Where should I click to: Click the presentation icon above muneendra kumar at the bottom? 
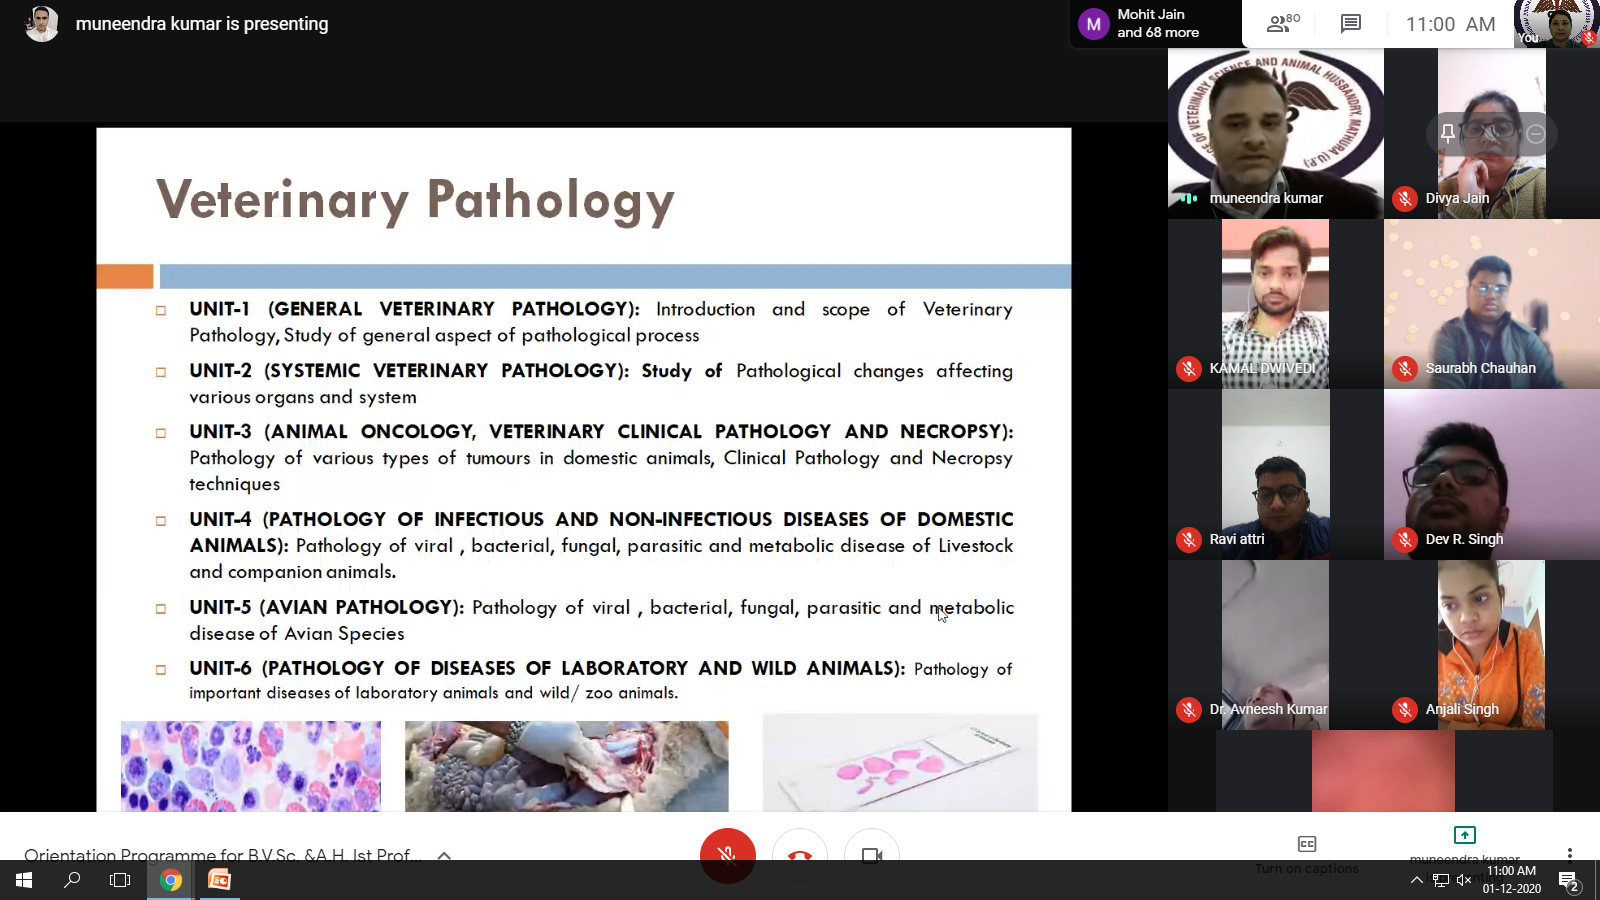pyautogui.click(x=1465, y=835)
